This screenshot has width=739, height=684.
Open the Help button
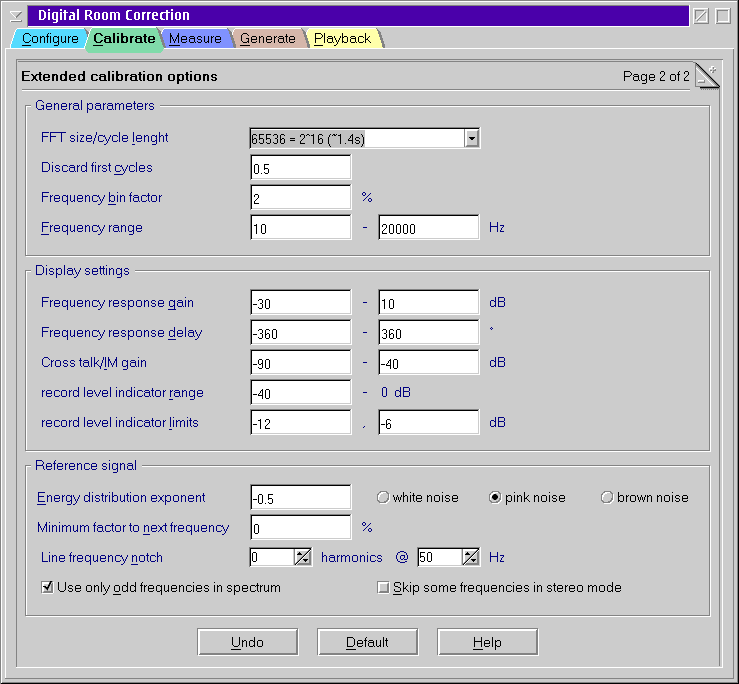pyautogui.click(x=487, y=642)
